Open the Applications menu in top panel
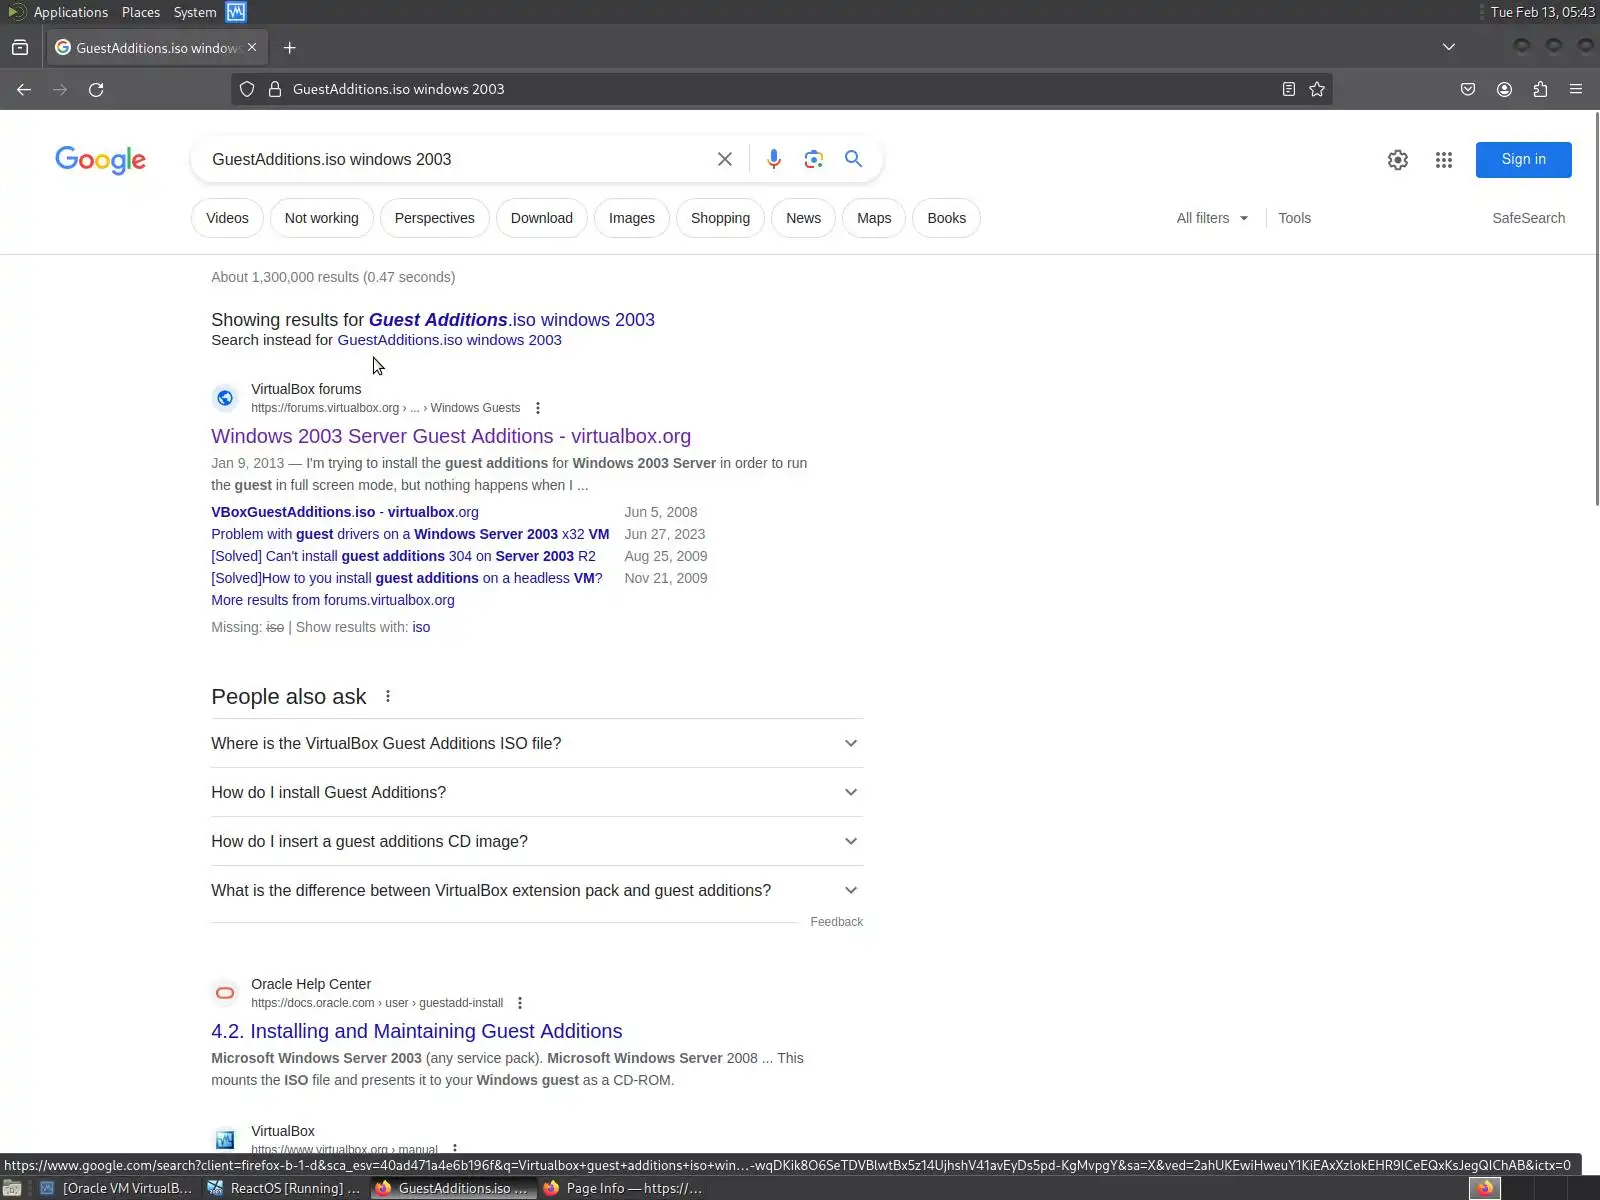Image resolution: width=1600 pixels, height=1200 pixels. coord(70,12)
